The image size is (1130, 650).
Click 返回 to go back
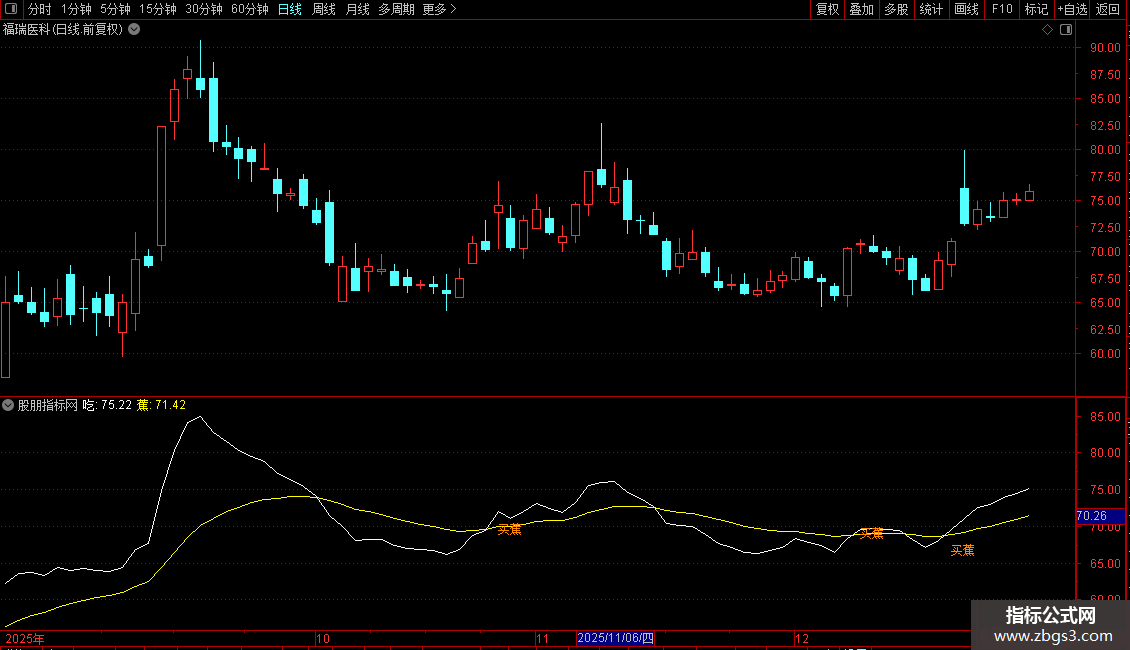click(1108, 9)
